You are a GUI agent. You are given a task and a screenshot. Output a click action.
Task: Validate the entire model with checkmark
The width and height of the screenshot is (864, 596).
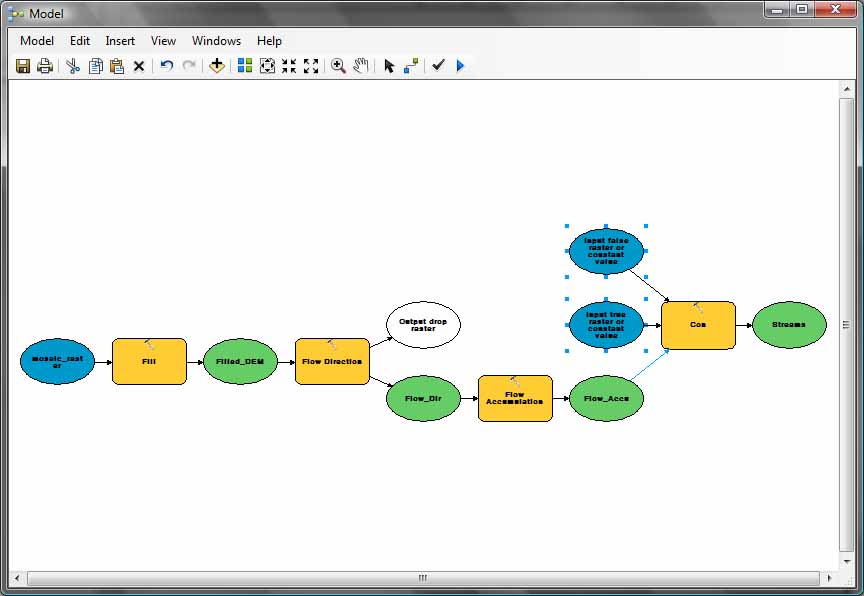[x=438, y=66]
